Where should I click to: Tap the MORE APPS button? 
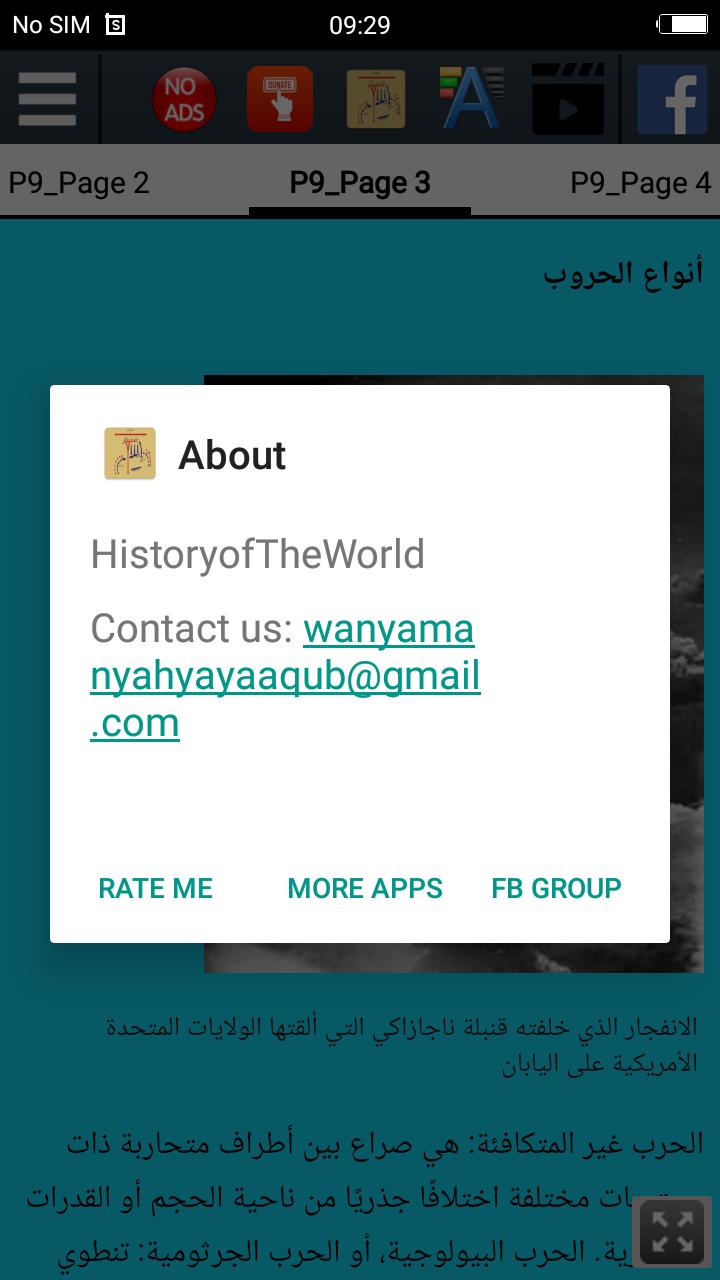click(365, 888)
